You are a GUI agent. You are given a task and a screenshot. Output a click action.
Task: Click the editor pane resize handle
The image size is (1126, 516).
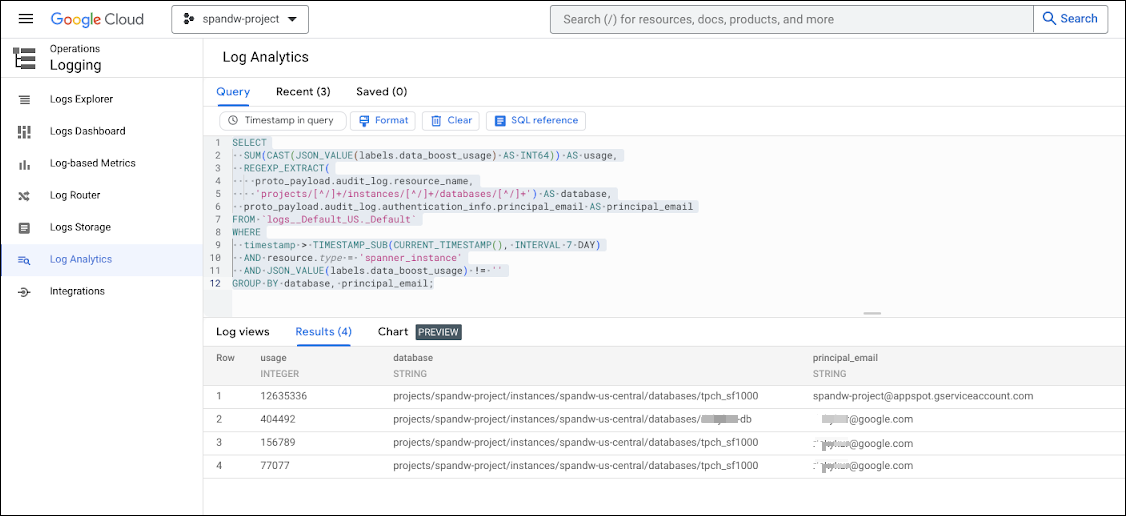tap(872, 313)
